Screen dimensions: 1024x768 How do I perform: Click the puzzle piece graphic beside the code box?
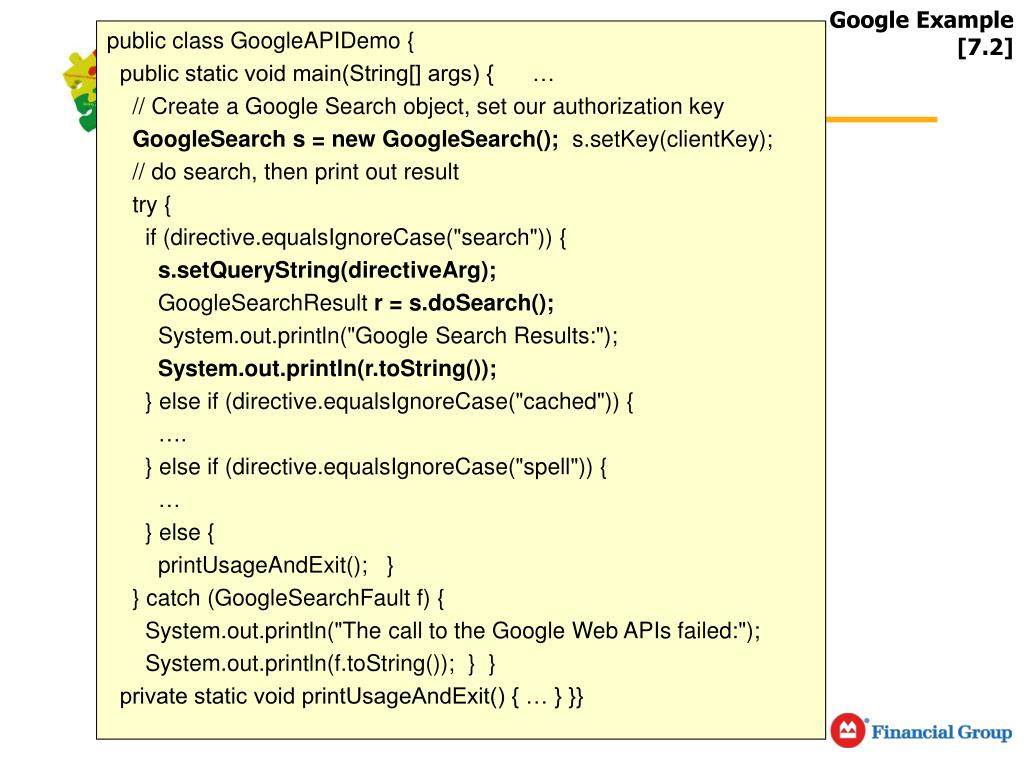point(80,91)
